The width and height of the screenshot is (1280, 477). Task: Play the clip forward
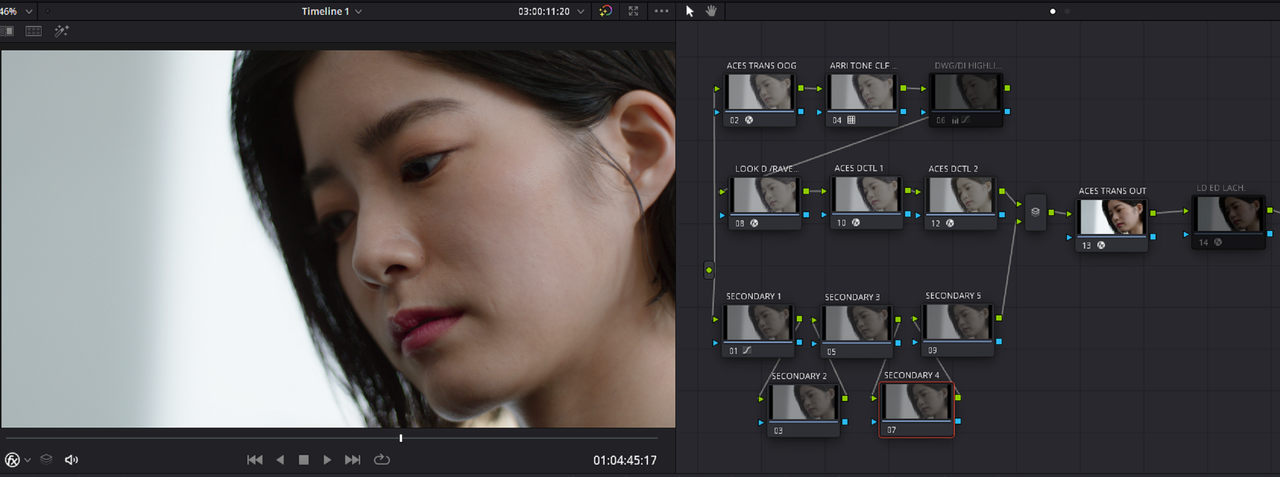pos(327,460)
